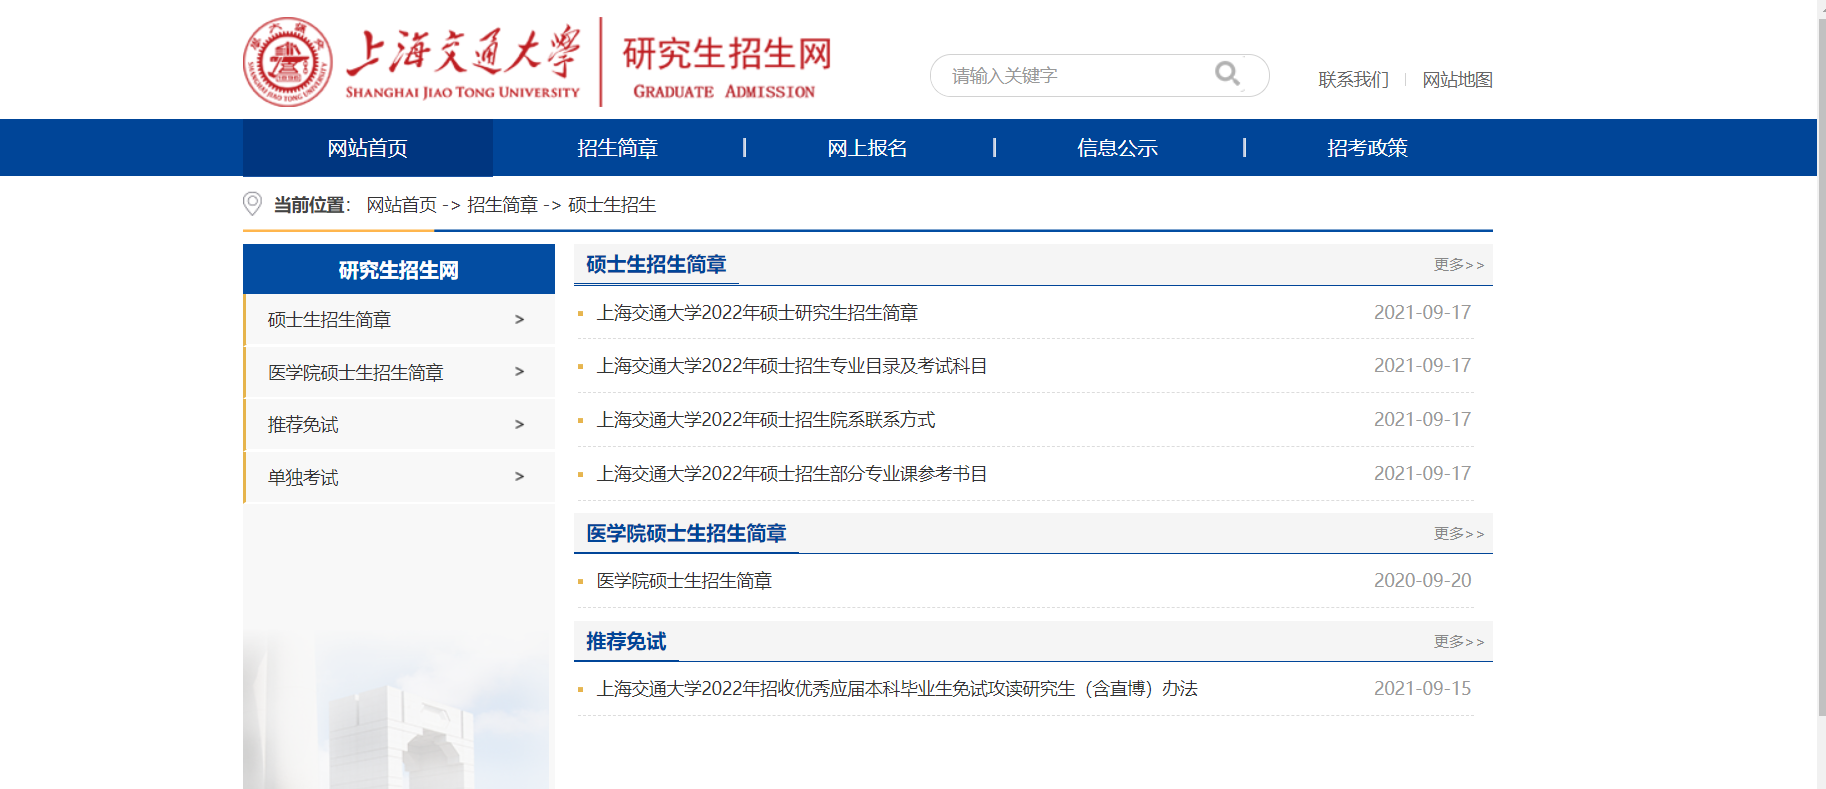Open 2022年硕士招生部分专业课参考书目 article

pyautogui.click(x=792, y=474)
